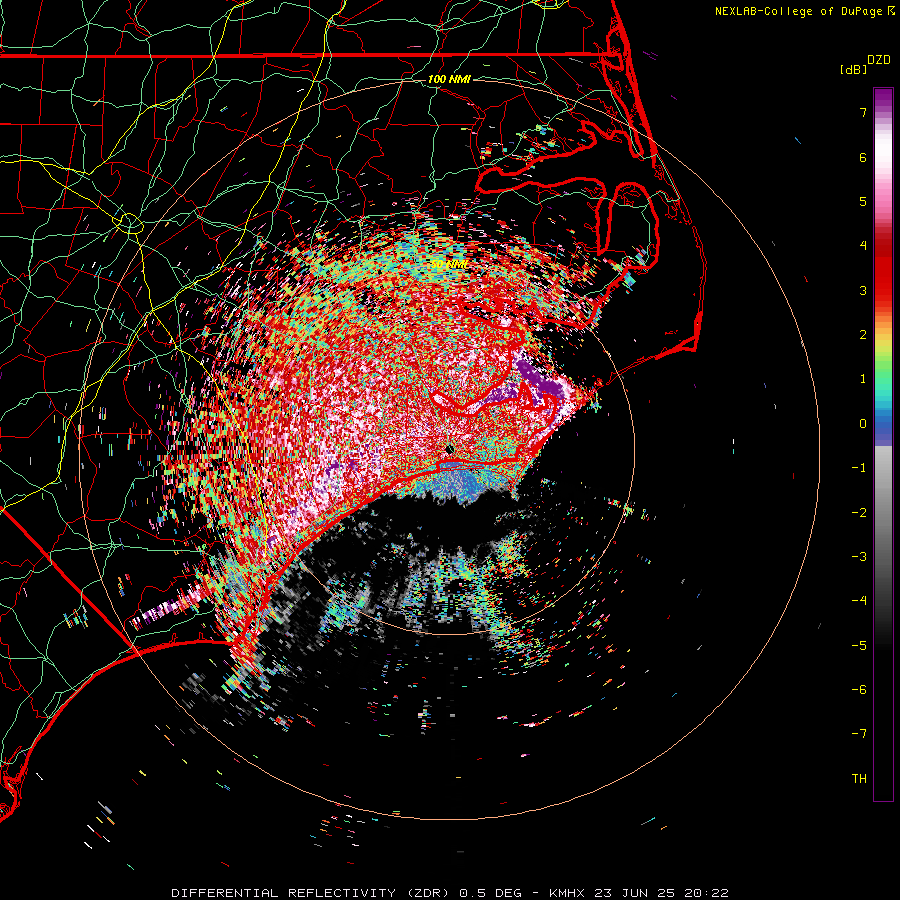This screenshot has height=900, width=900.
Task: Click the -2 dB scale value
Action: [859, 513]
